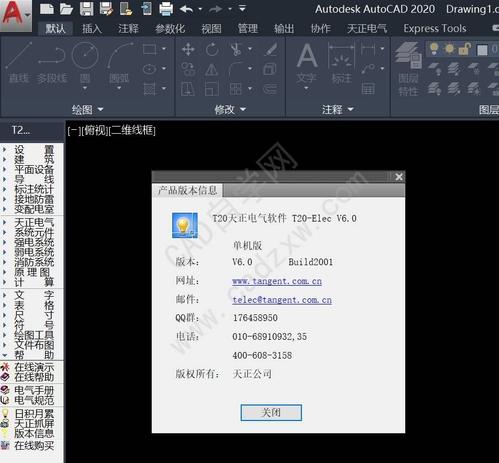Open Quick Access Toolbar customize dropdown
This screenshot has width=499, height=463.
click(242, 8)
